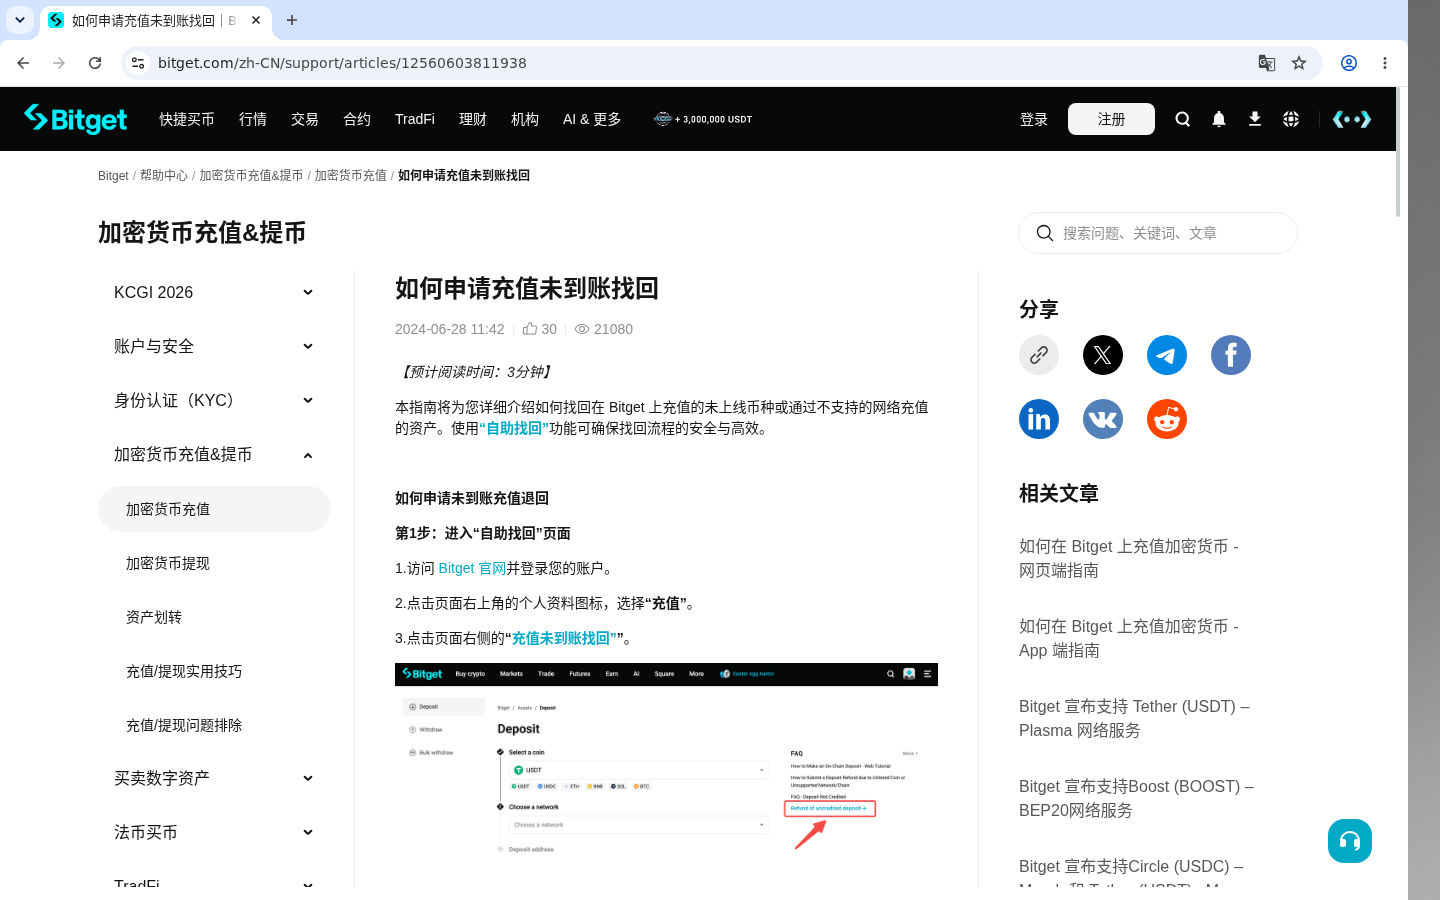Click the browser back arrow

click(x=23, y=63)
